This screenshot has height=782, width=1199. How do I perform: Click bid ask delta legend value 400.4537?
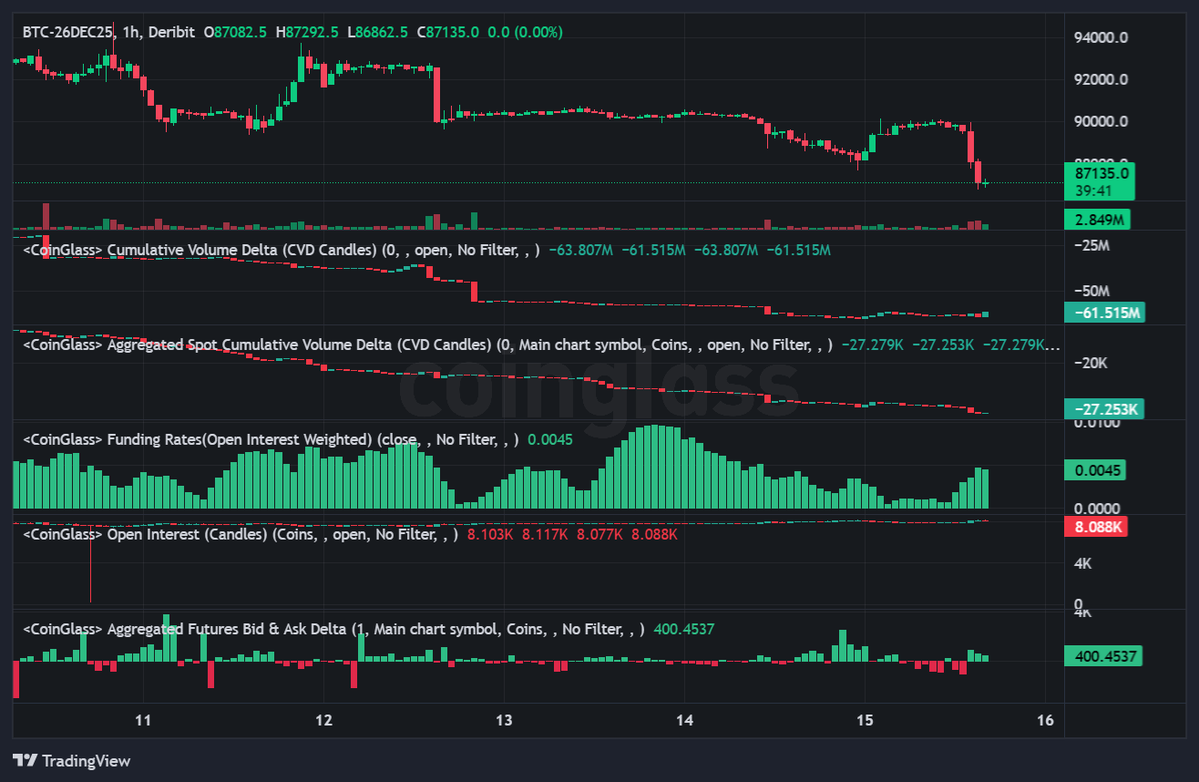(684, 629)
